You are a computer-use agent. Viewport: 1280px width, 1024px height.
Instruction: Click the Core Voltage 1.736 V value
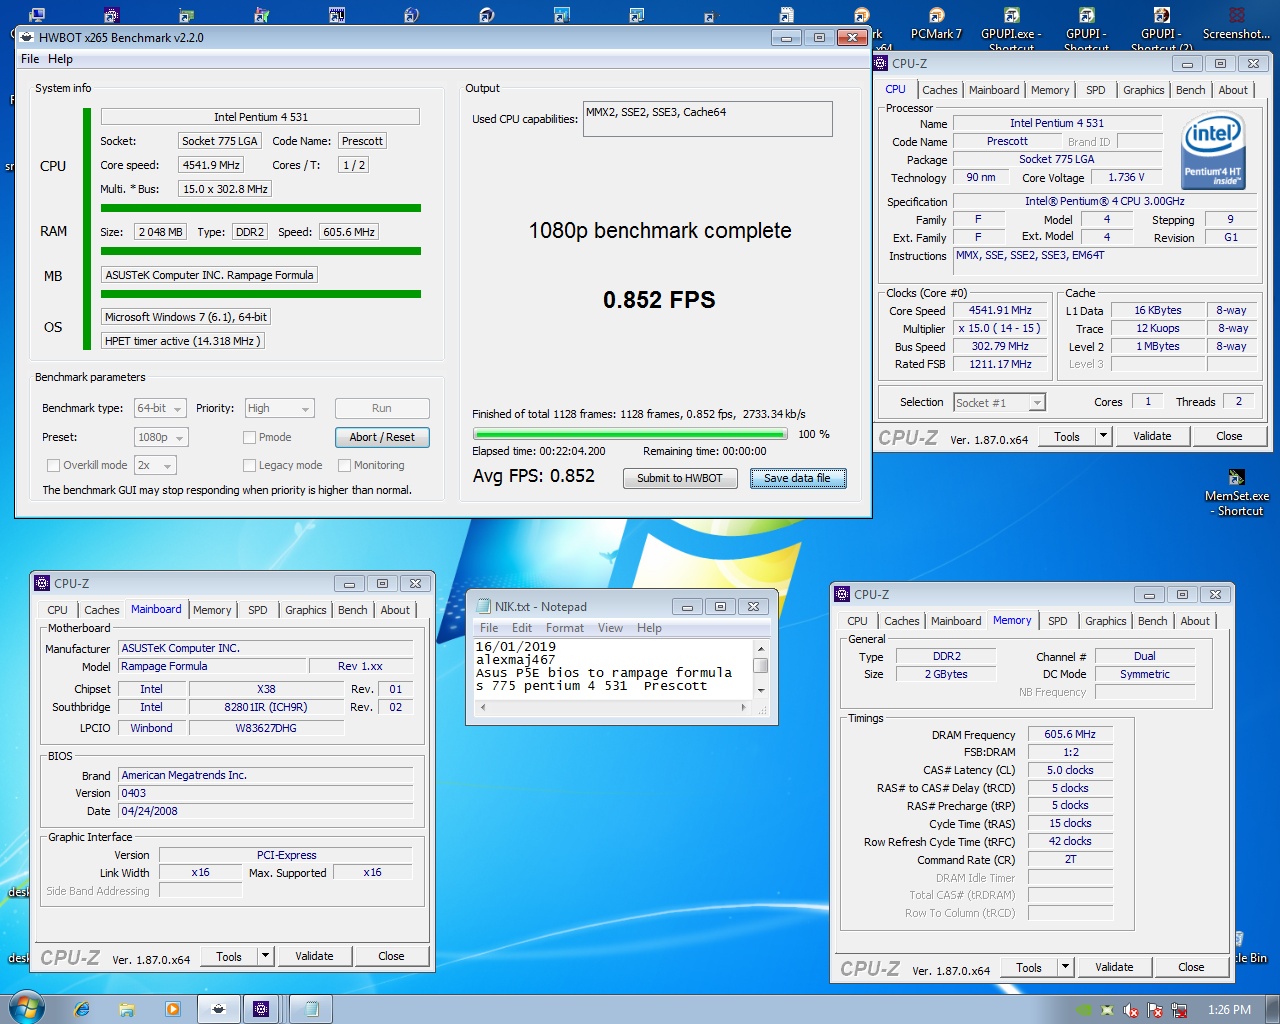pyautogui.click(x=1126, y=178)
